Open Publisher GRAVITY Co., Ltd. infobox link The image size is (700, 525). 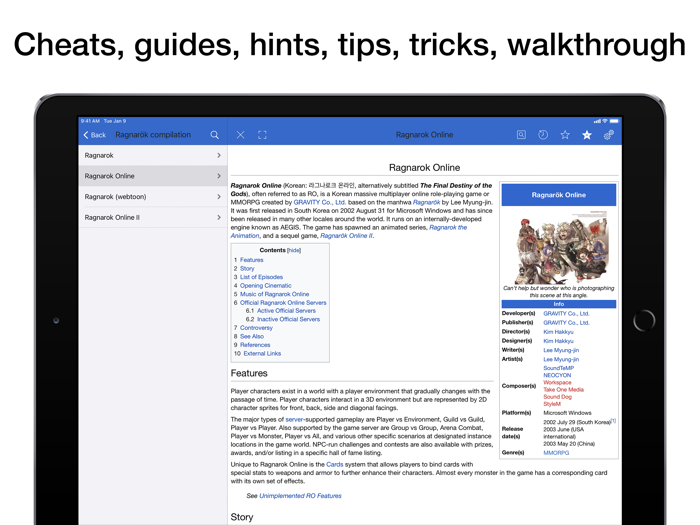pos(566,322)
